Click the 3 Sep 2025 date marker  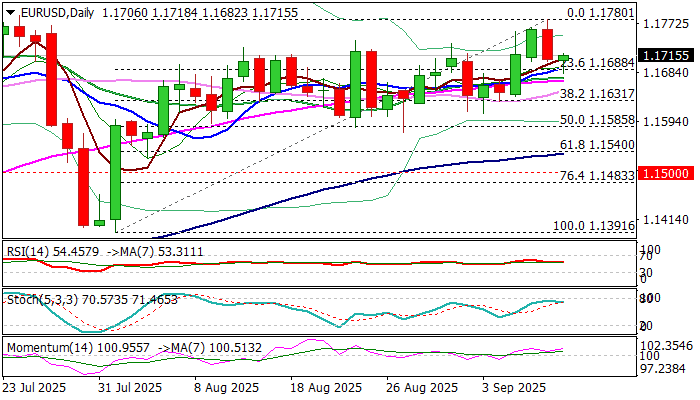(x=513, y=388)
